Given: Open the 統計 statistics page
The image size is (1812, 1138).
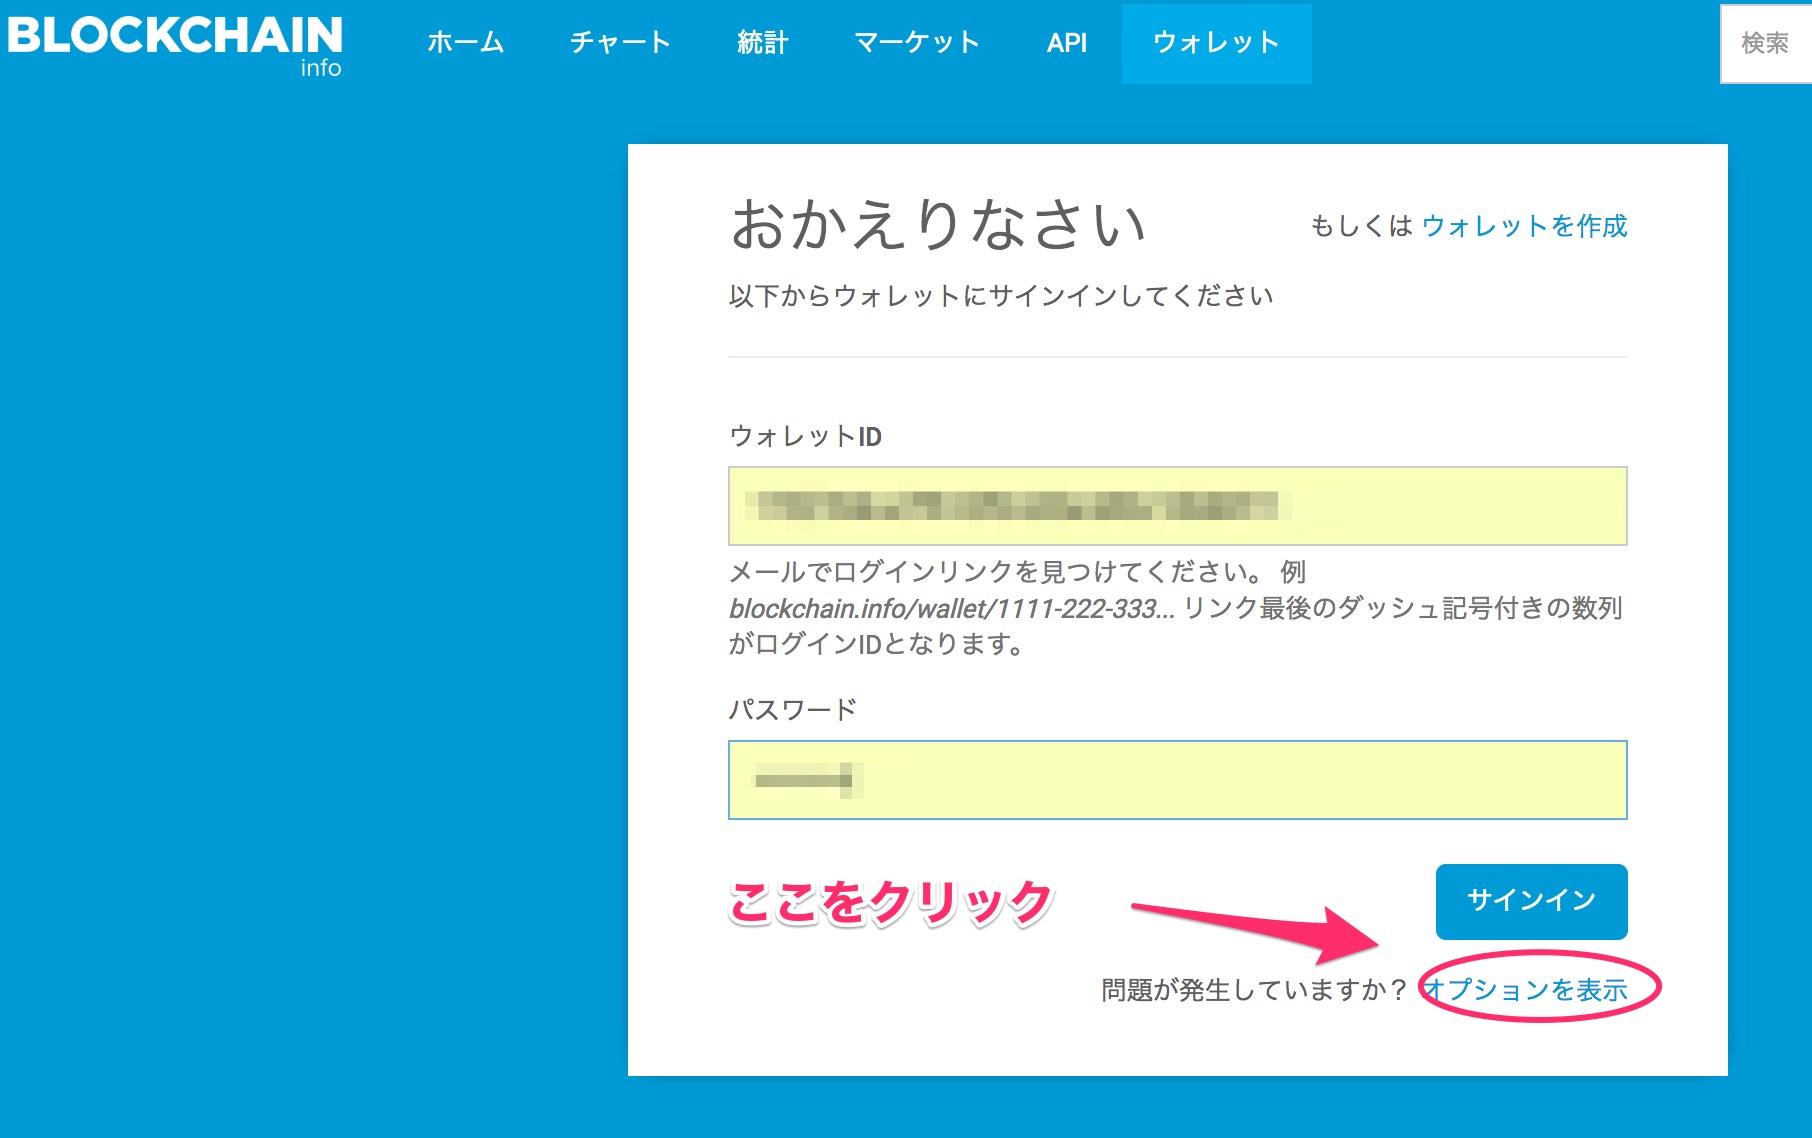Looking at the screenshot, I should click(x=763, y=42).
